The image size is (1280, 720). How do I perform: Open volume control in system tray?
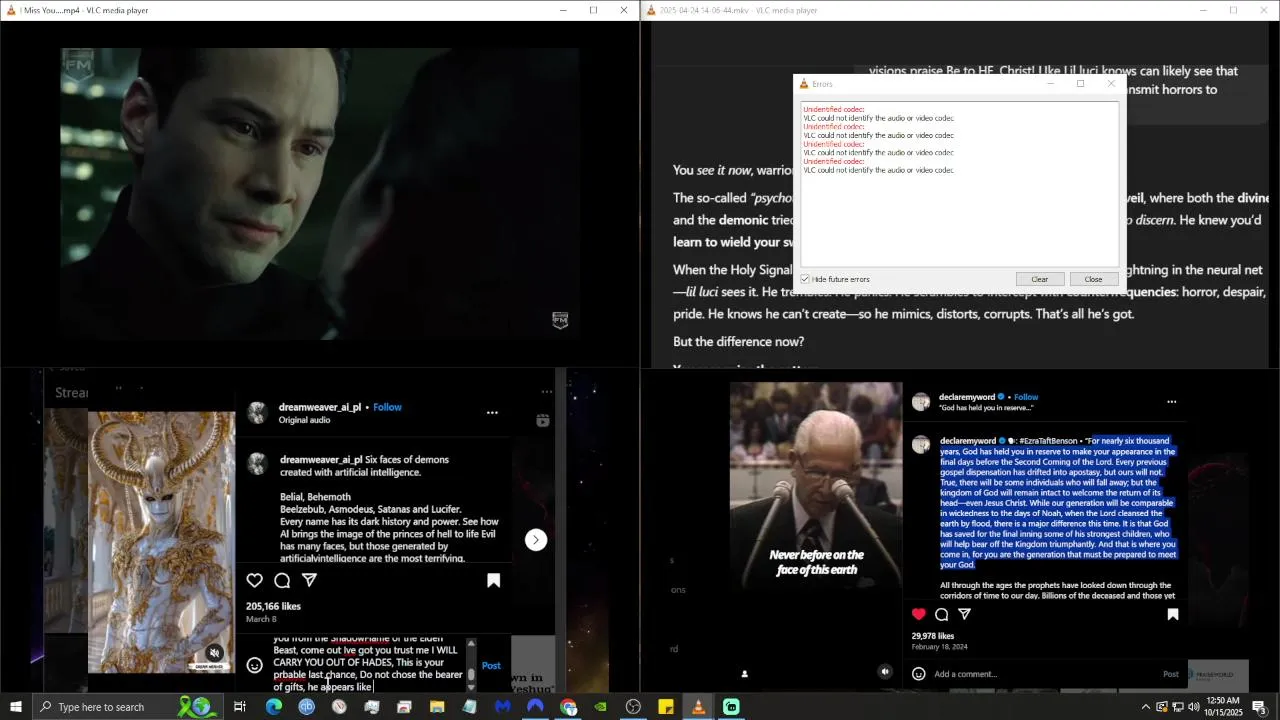pos(1193,707)
